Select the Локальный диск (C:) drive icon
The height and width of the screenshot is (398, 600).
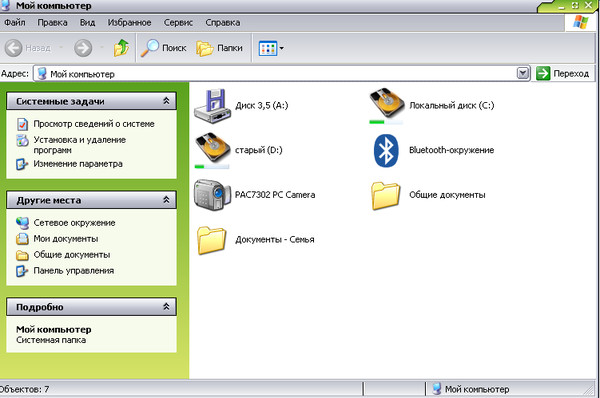[386, 103]
